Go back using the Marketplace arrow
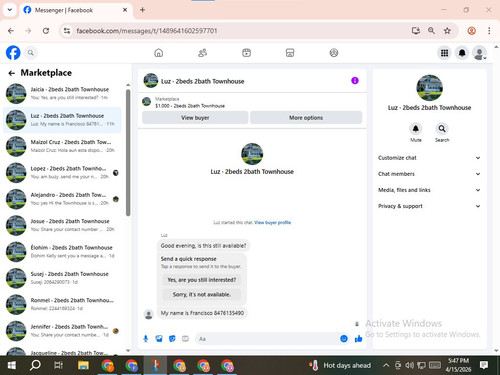Image resolution: width=500 pixels, height=375 pixels. 12,73
